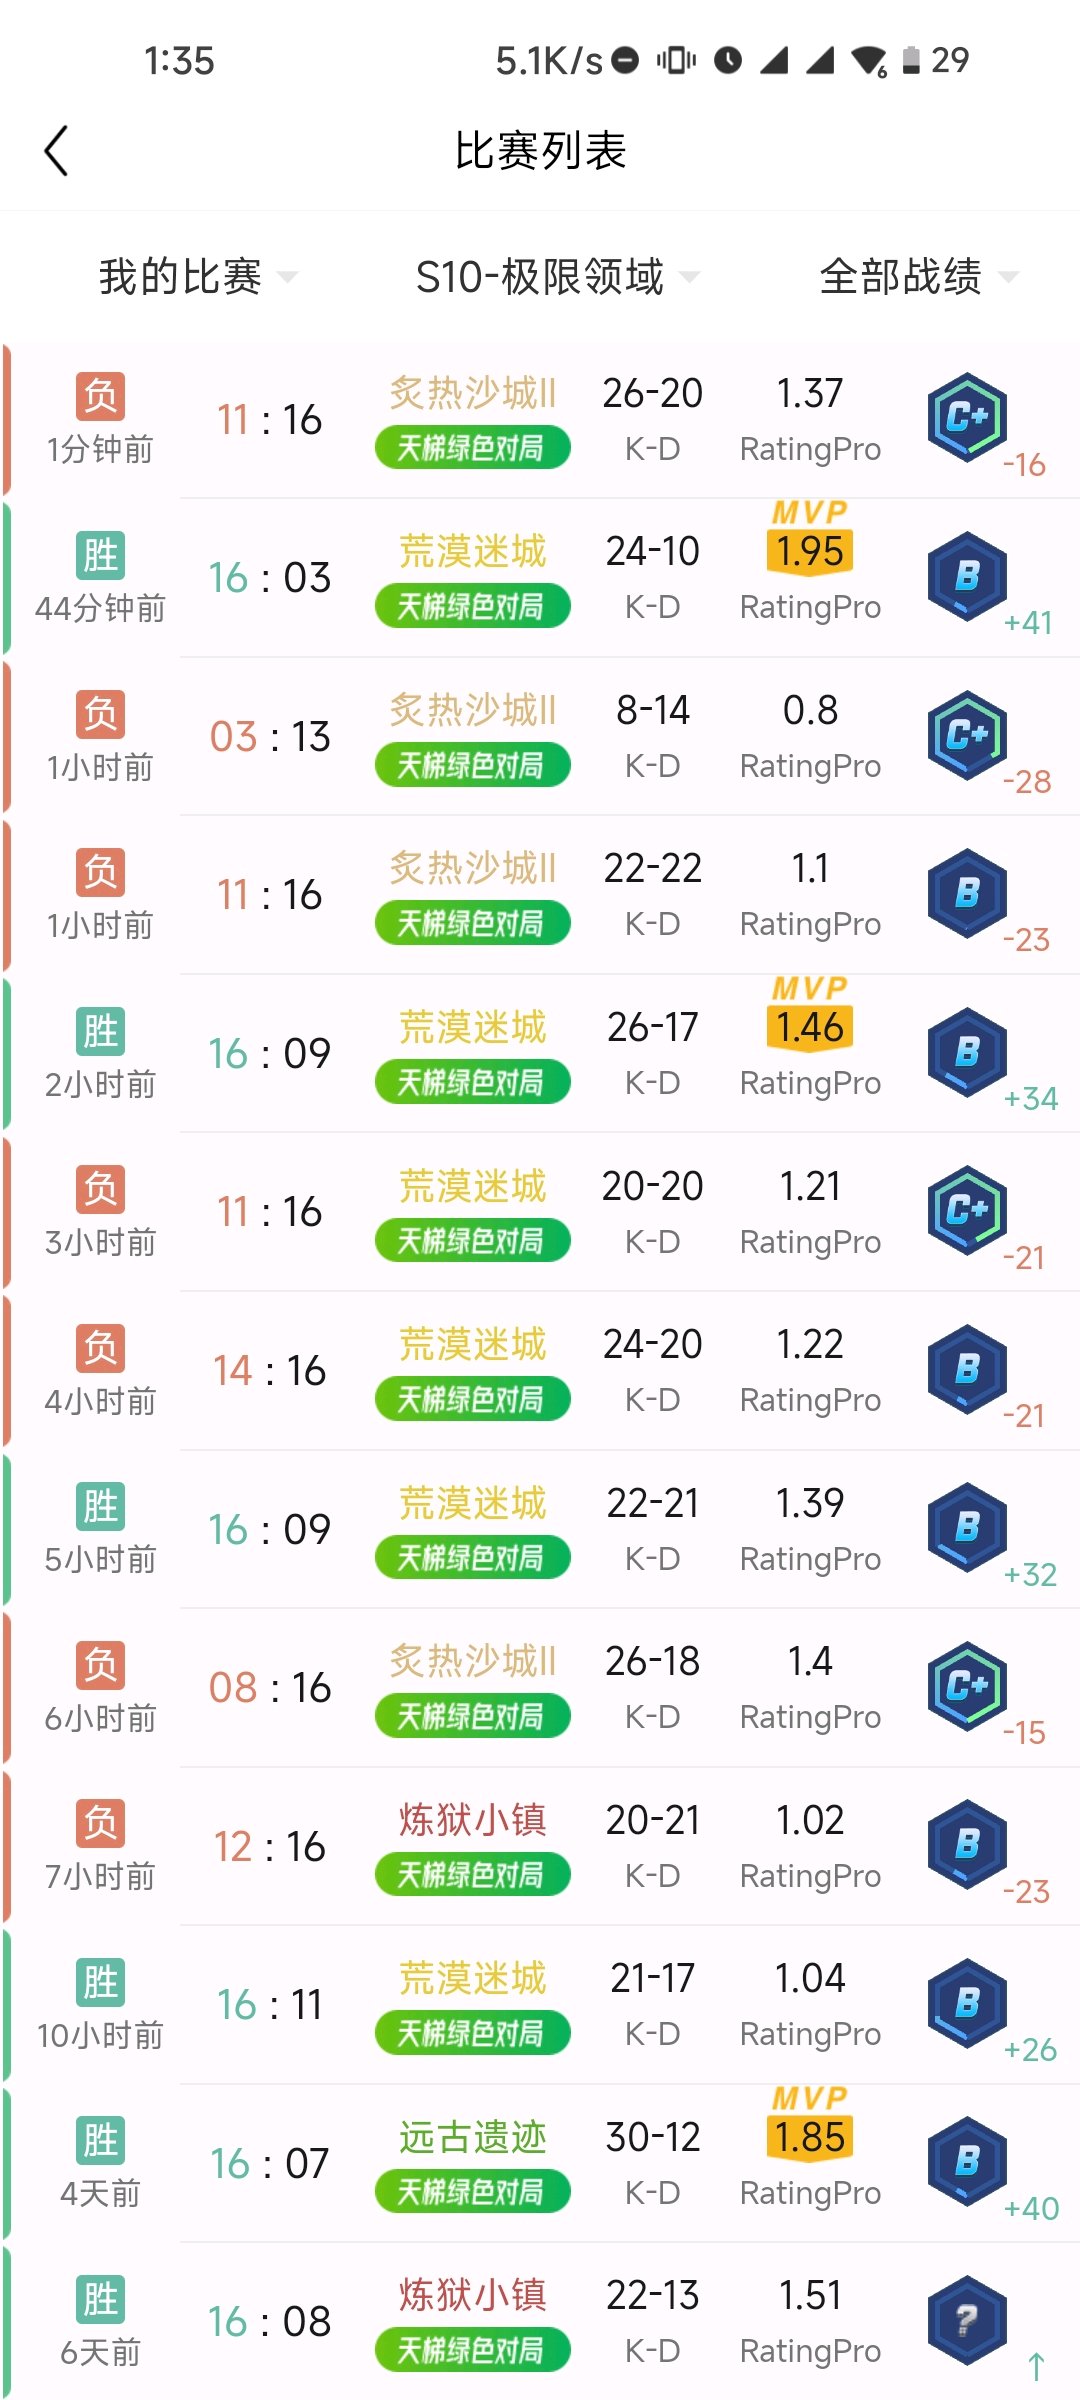Tap the 负 loss tag from 1分钟前
The image size is (1080, 2400).
pos(101,396)
